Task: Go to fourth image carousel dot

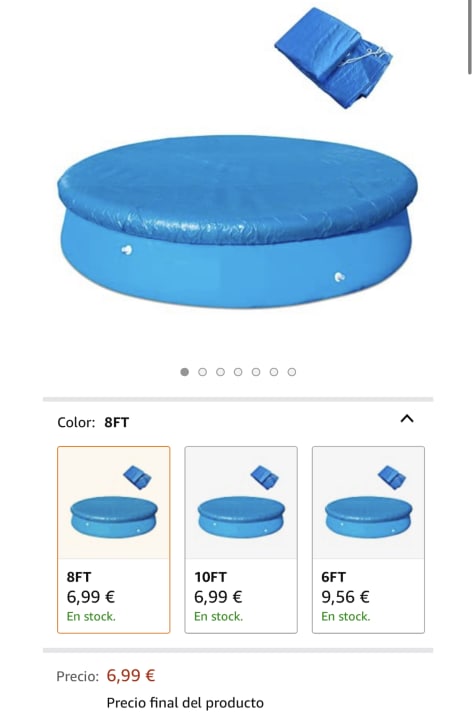Action: point(238,372)
